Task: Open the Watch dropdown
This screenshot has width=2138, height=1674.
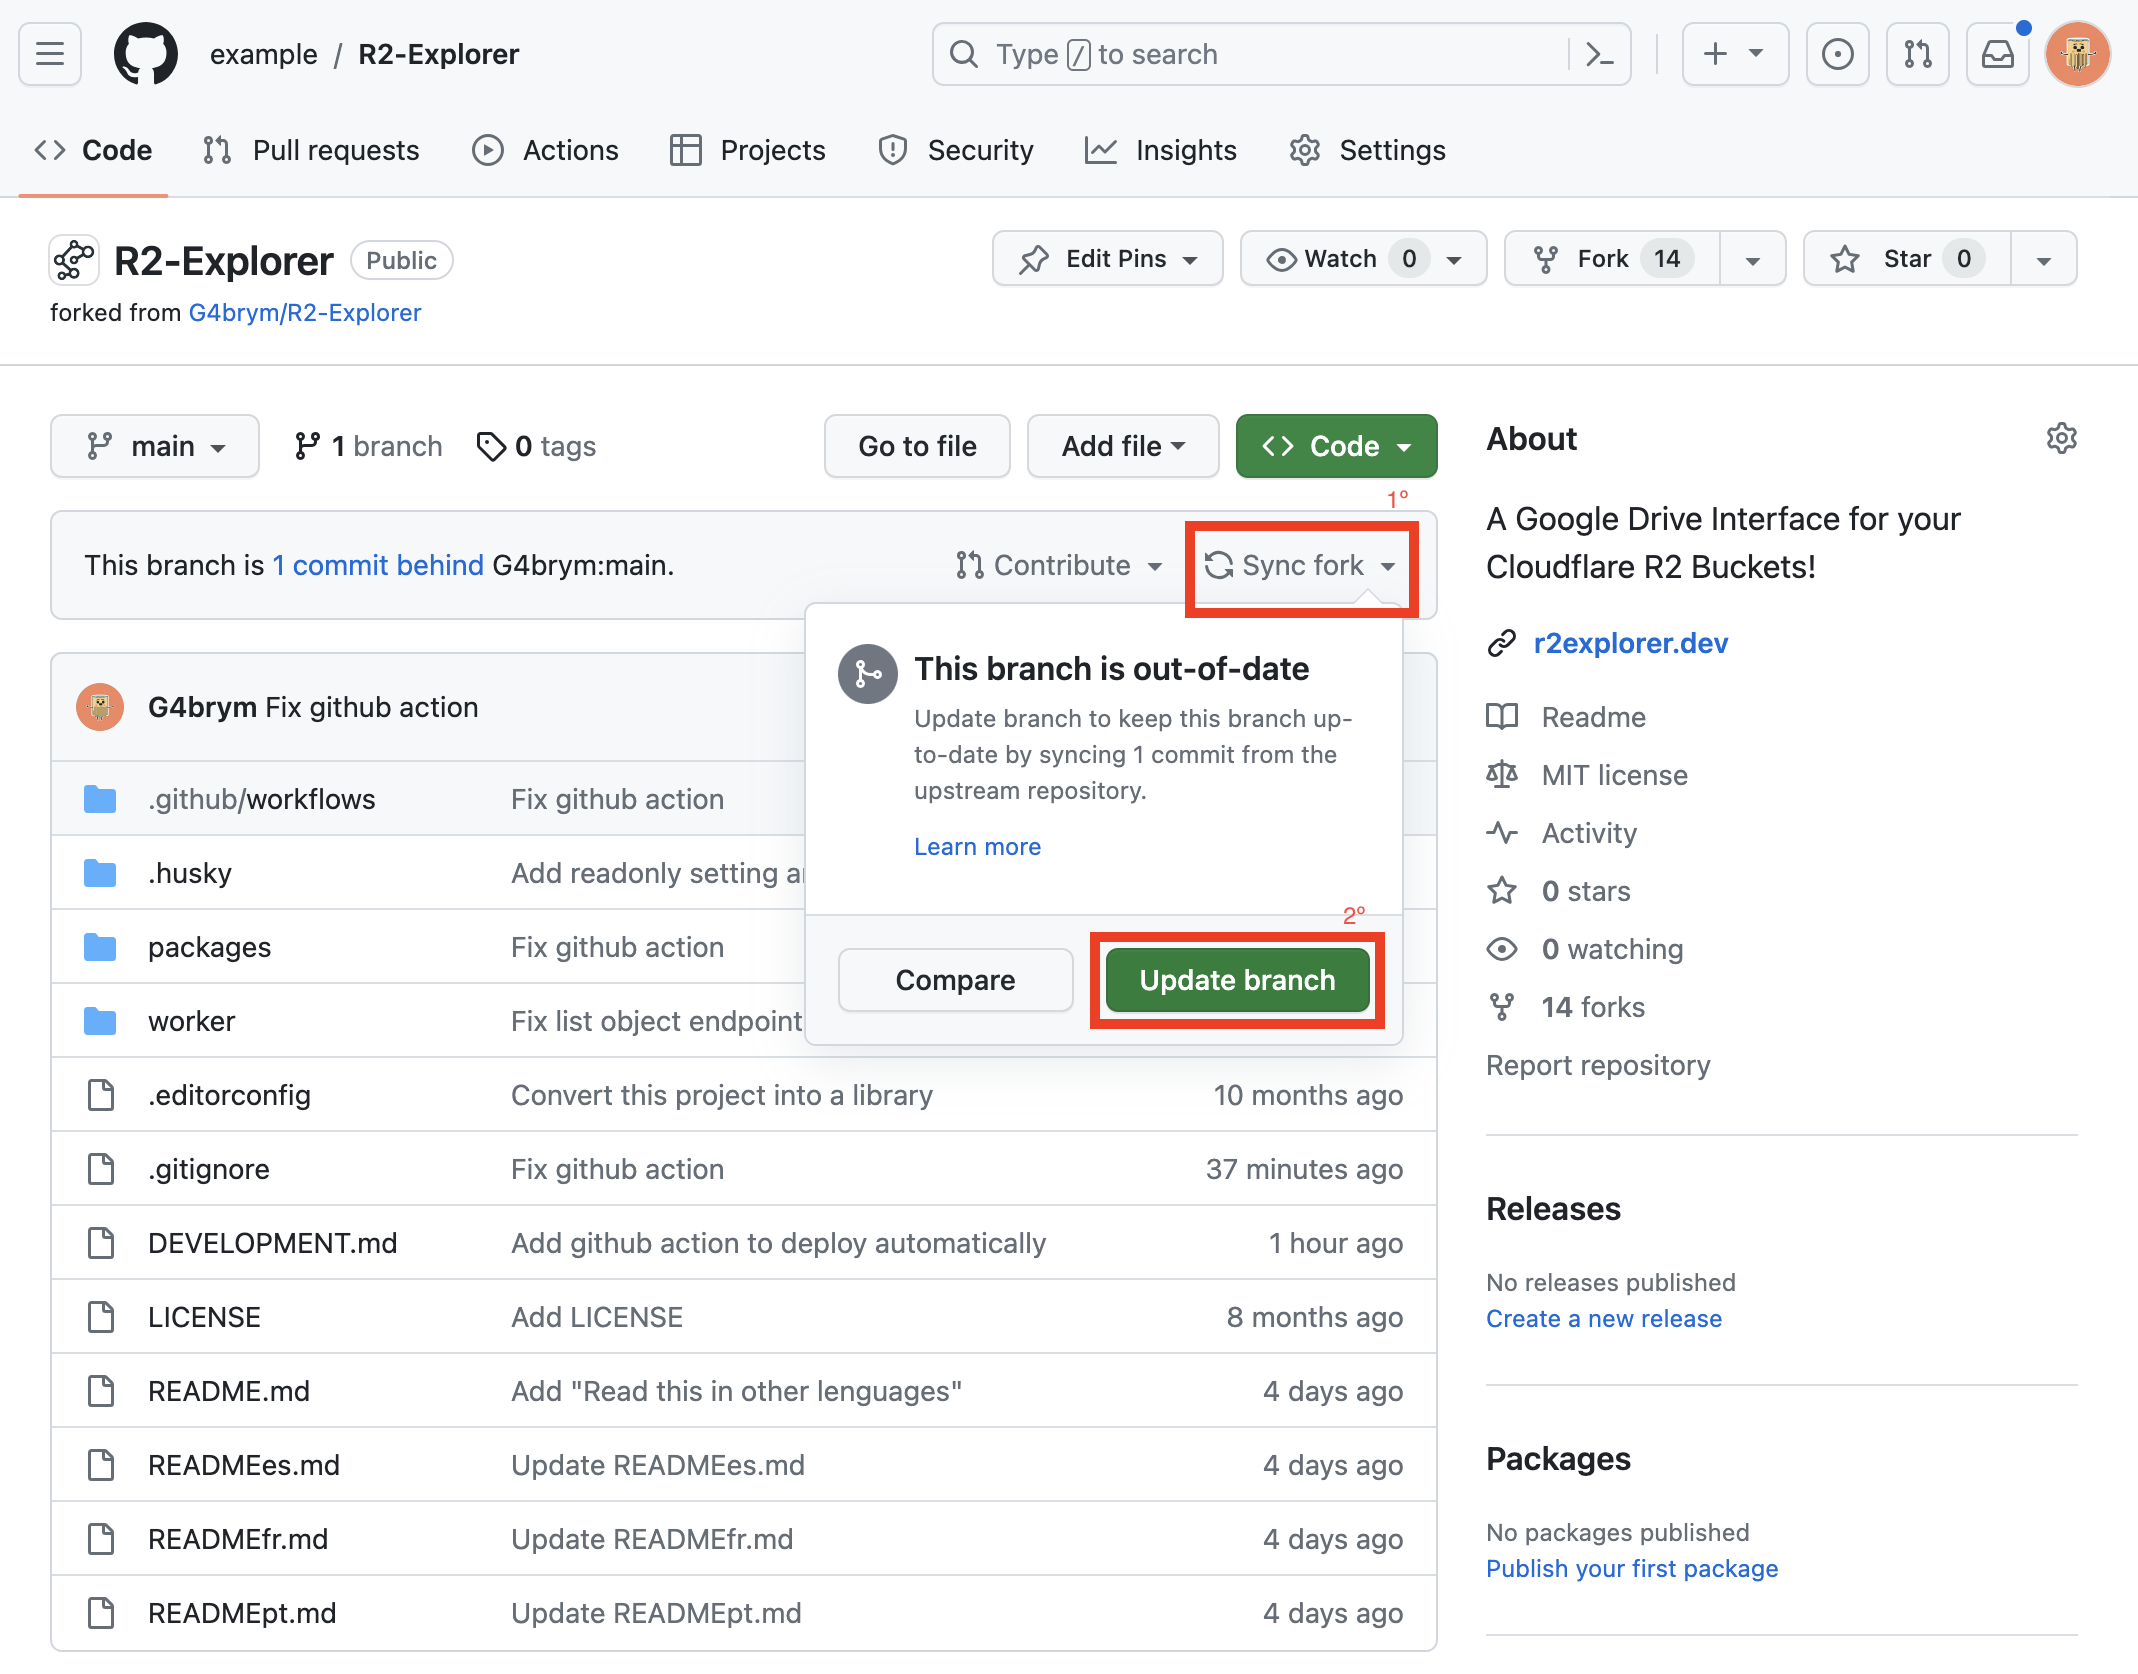Action: 1363,259
